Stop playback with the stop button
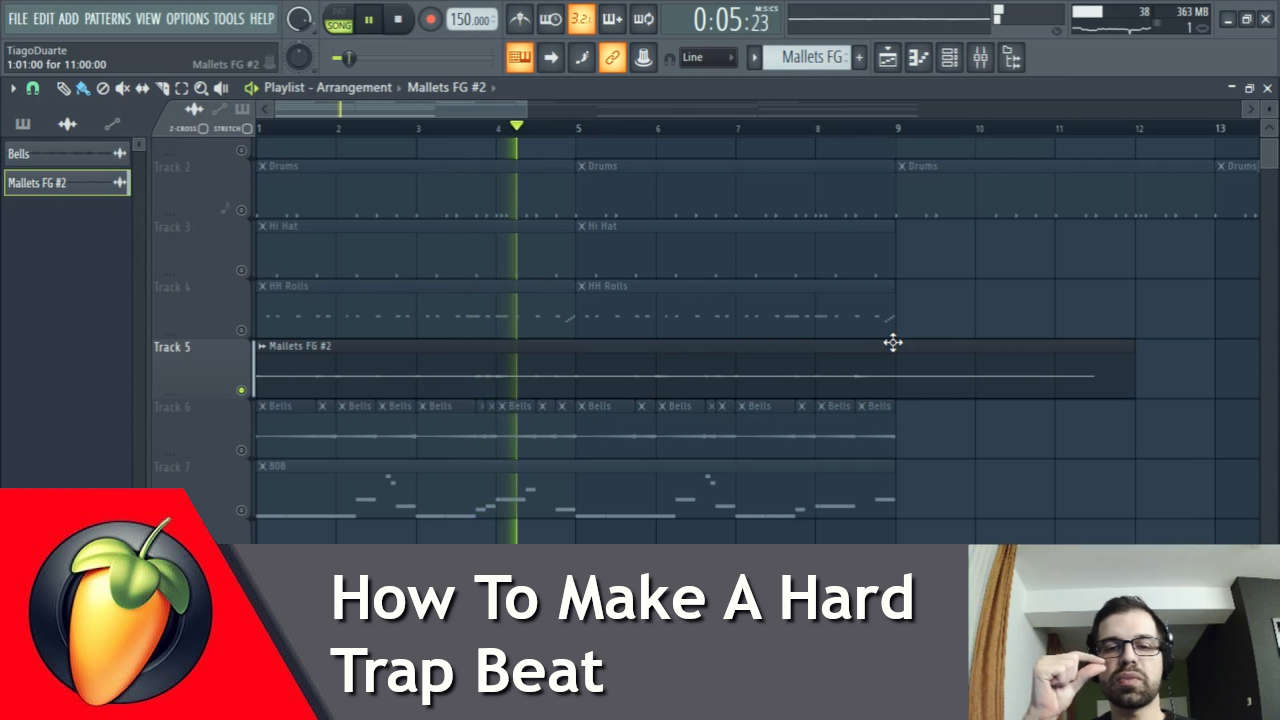This screenshot has height=720, width=1280. click(x=398, y=19)
